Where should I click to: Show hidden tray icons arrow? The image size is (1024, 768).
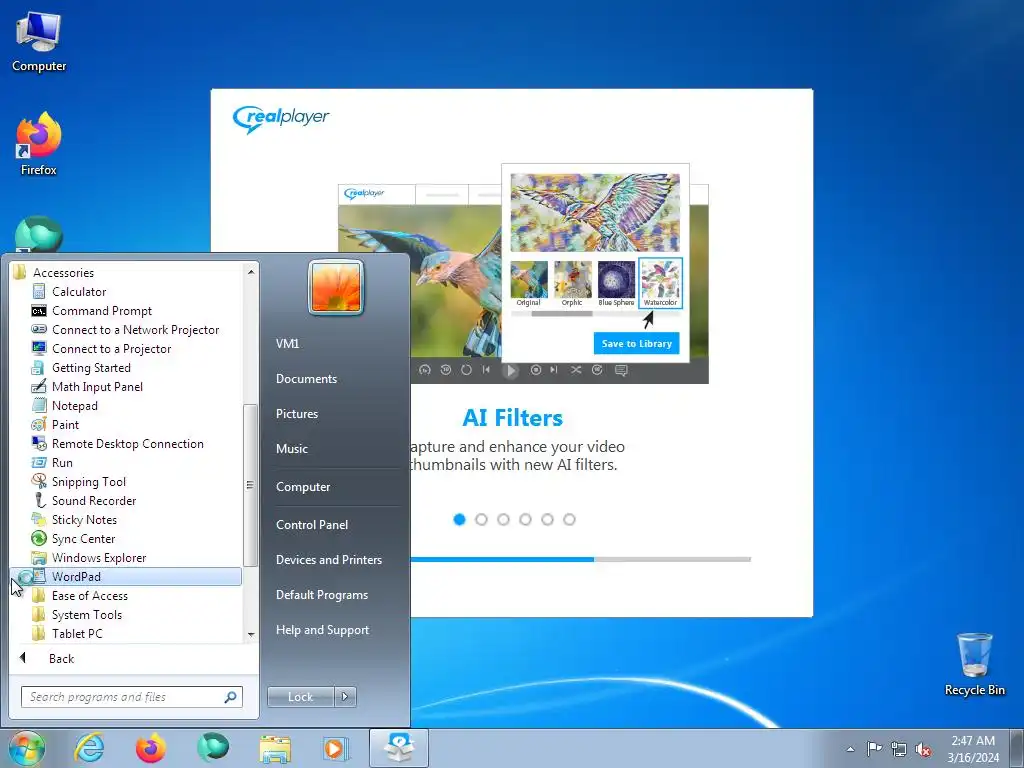(x=850, y=749)
